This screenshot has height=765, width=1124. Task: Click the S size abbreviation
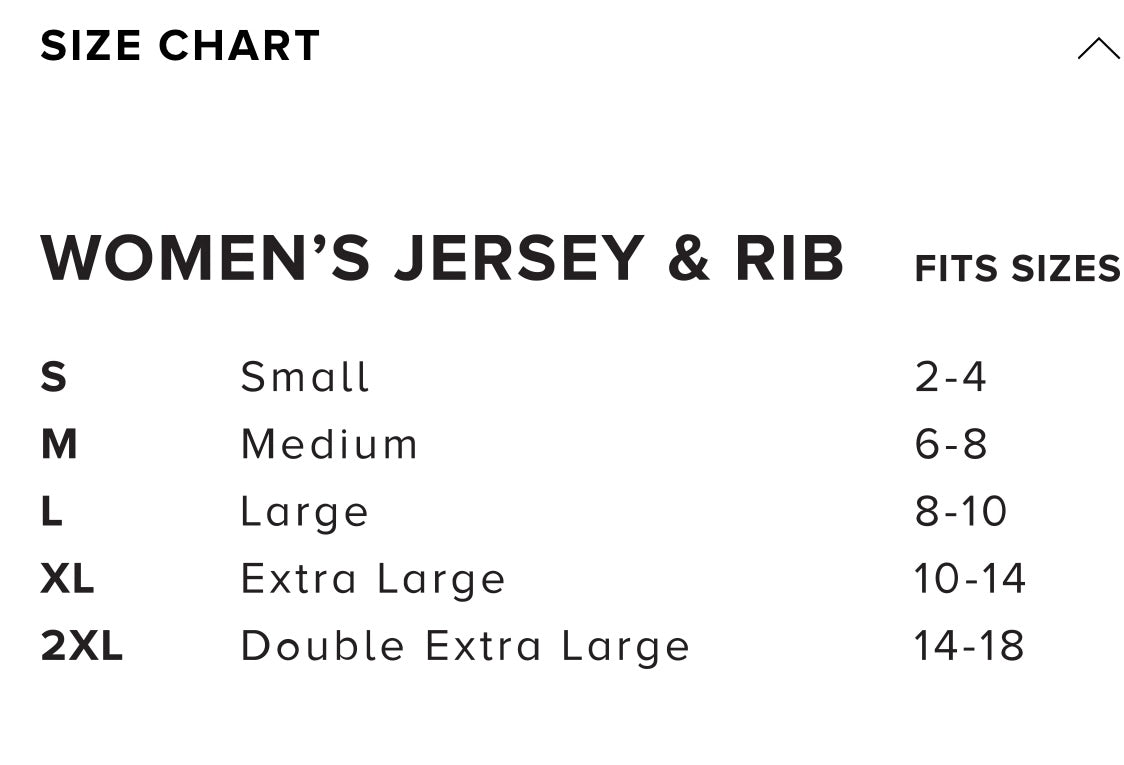54,378
